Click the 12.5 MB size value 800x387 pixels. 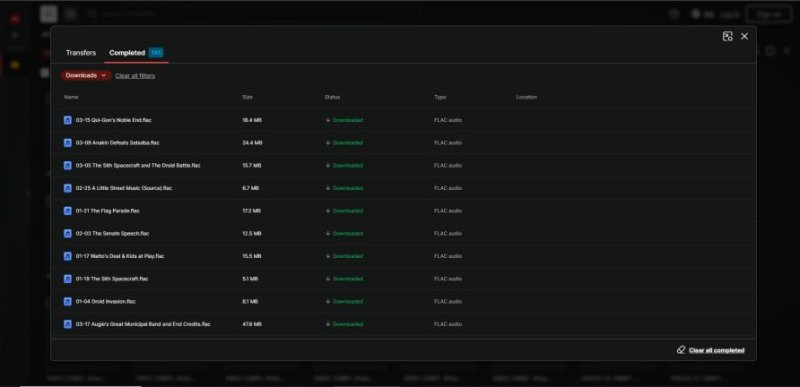pyautogui.click(x=252, y=234)
